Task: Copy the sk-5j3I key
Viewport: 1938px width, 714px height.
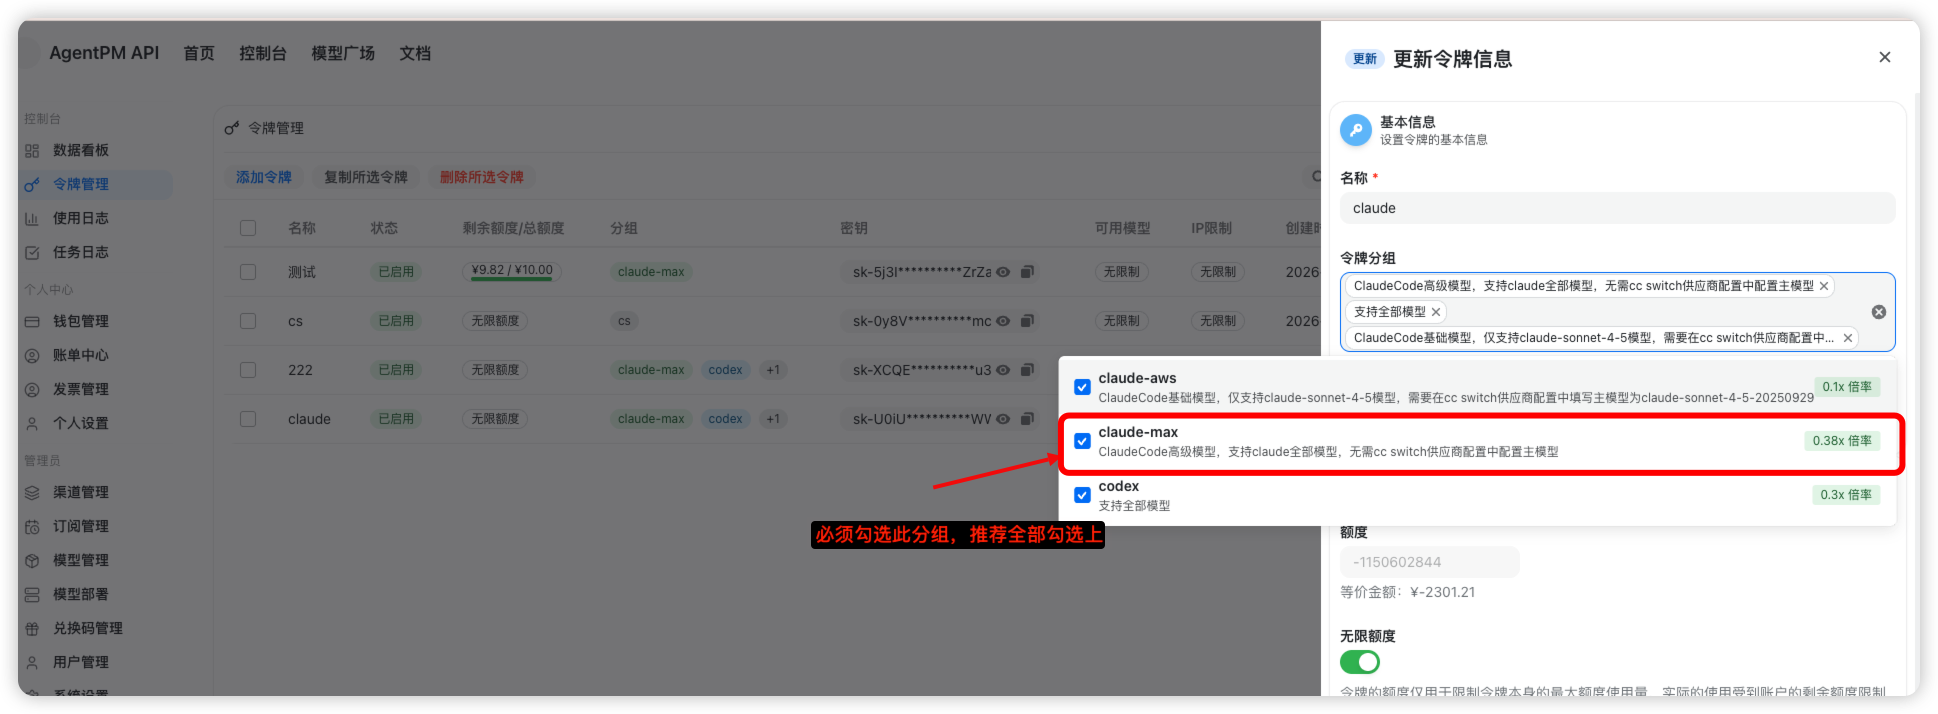Action: [x=1027, y=272]
